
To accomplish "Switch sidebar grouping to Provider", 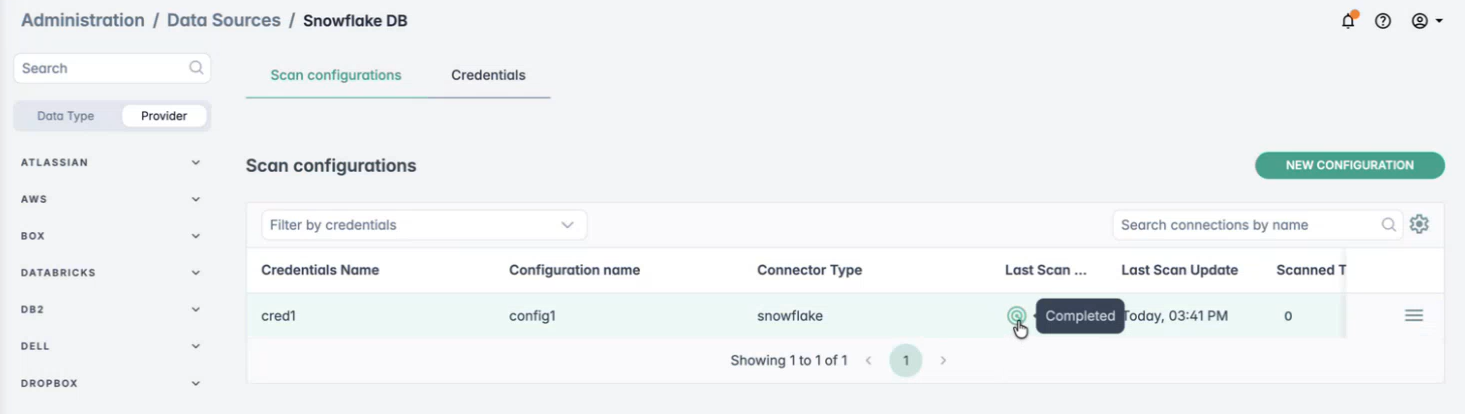I will [164, 116].
